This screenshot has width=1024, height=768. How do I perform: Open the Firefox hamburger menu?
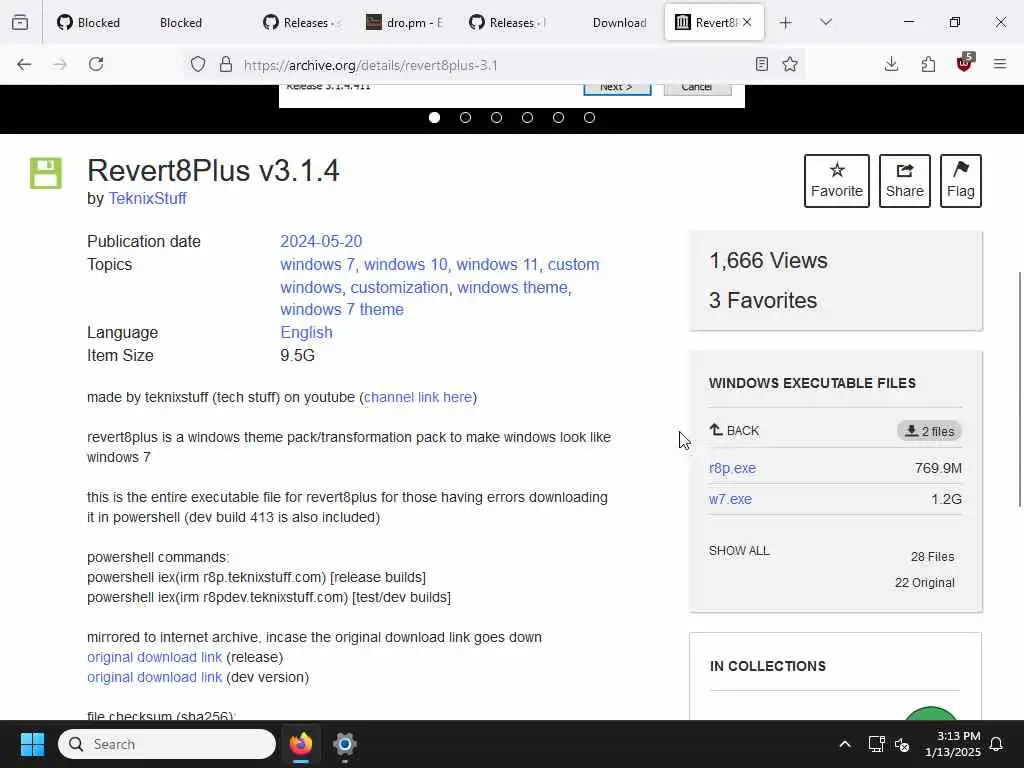tap(1000, 64)
